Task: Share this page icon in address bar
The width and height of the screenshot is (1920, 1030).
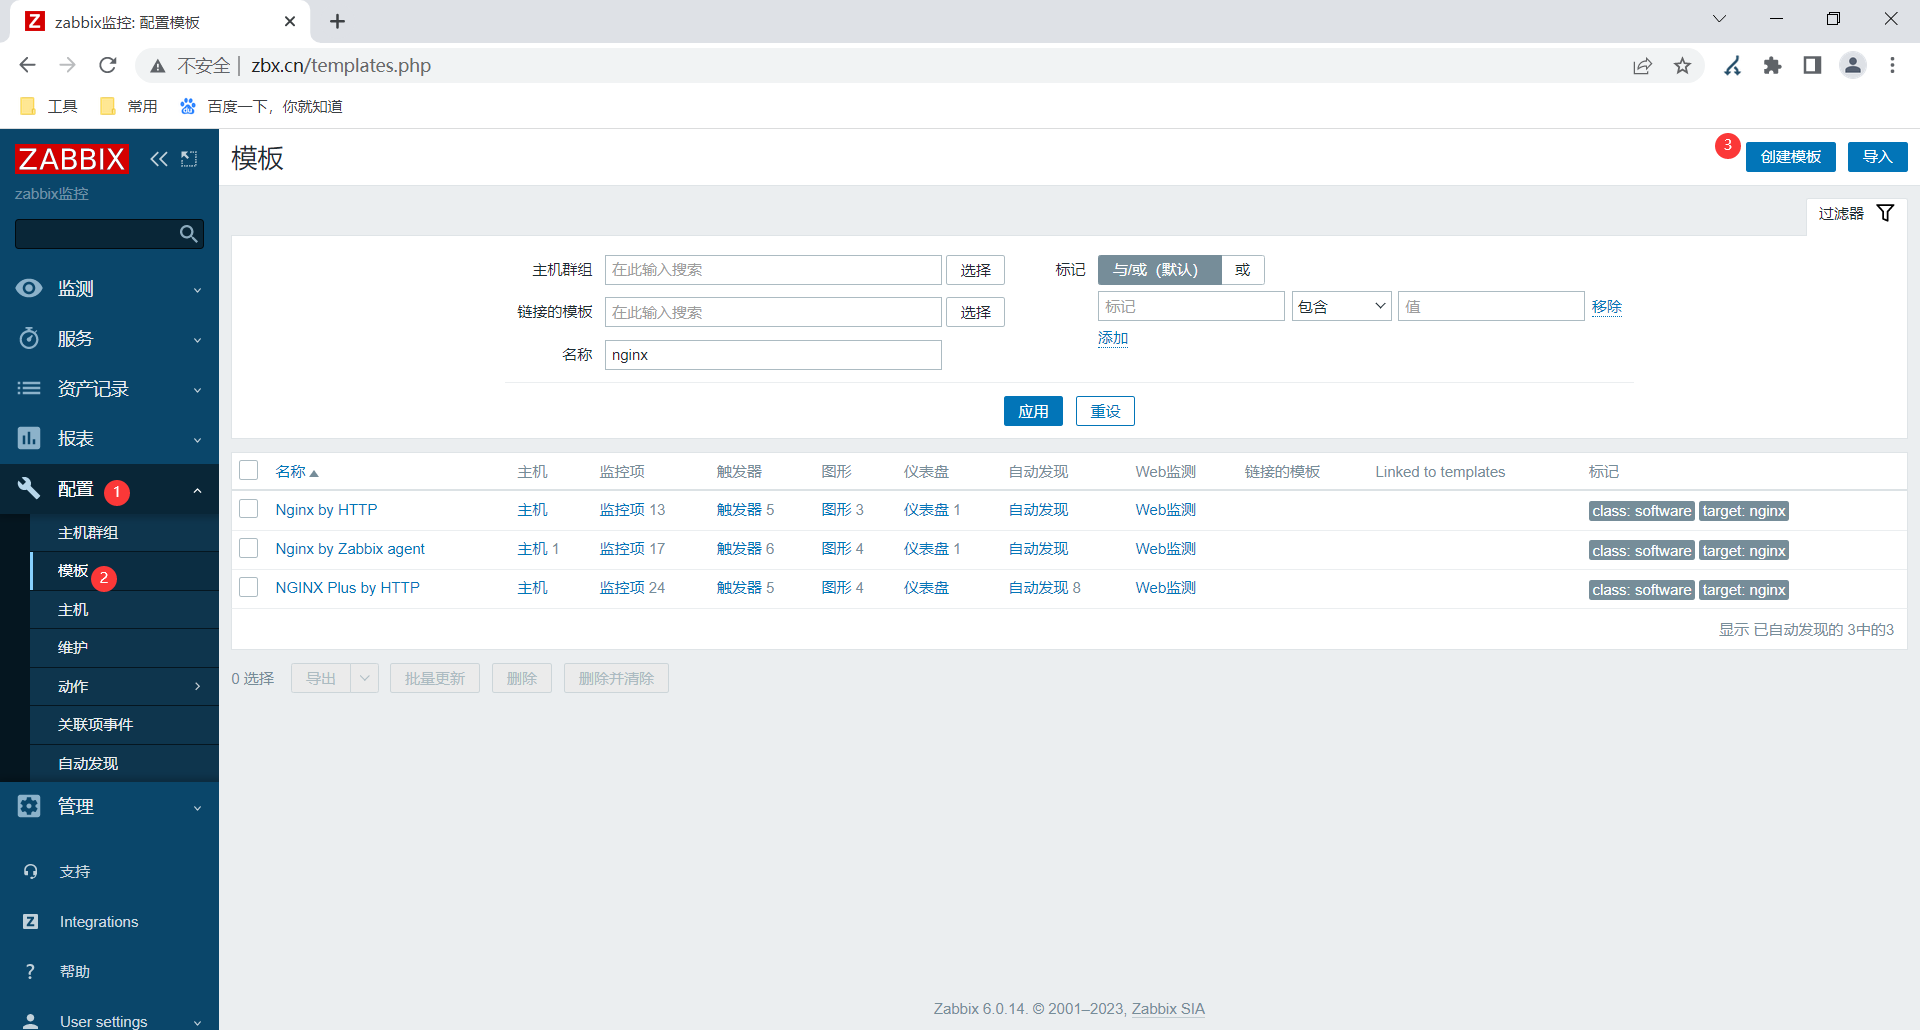Action: coord(1642,65)
